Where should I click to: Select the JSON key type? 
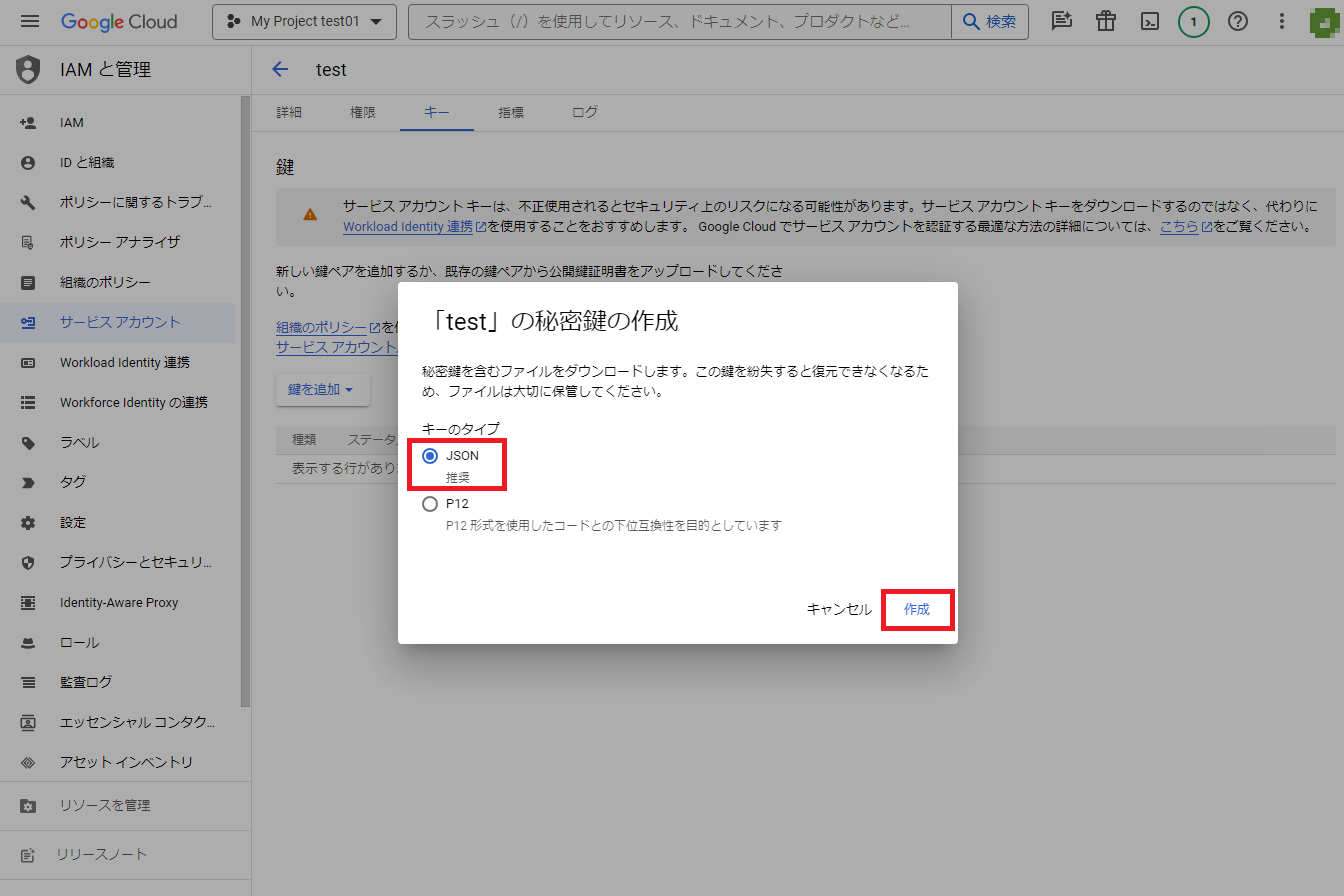tap(431, 456)
